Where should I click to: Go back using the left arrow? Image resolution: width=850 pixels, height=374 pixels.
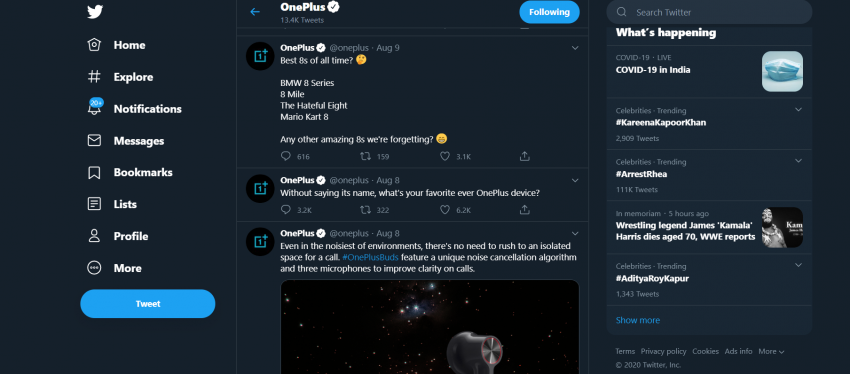255,12
